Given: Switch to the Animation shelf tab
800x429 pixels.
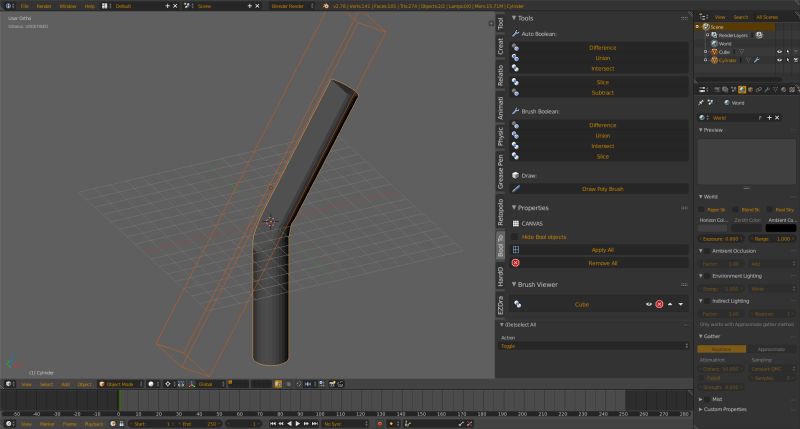Looking at the screenshot, I should click(x=501, y=108).
